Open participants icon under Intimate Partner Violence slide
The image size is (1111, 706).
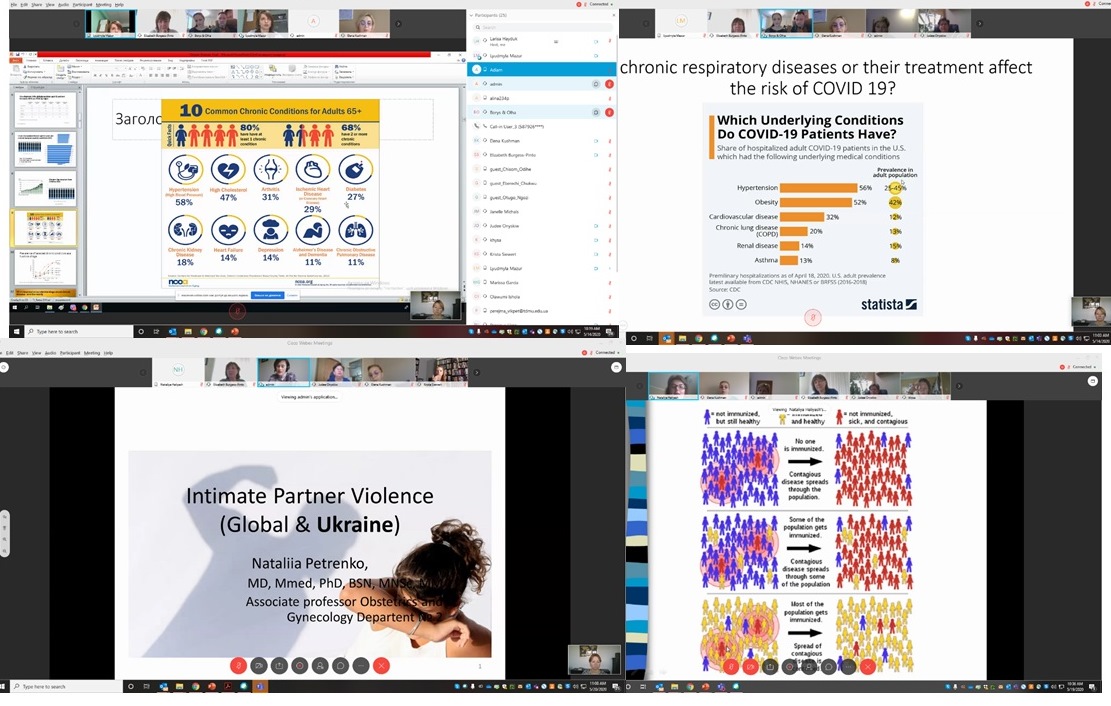(320, 665)
